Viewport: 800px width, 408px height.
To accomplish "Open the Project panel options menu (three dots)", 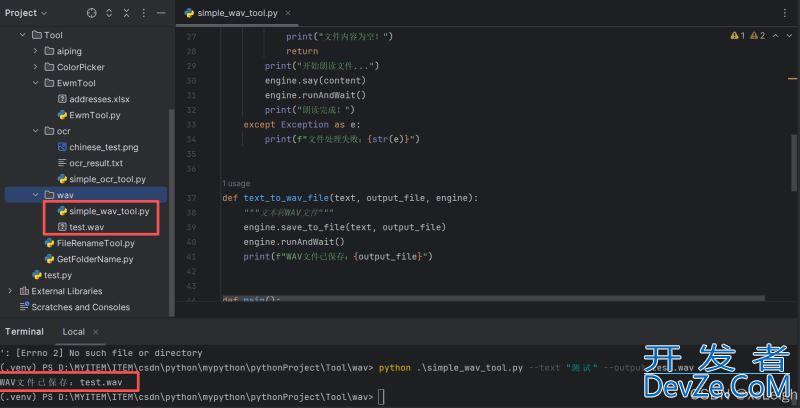I will point(144,13).
